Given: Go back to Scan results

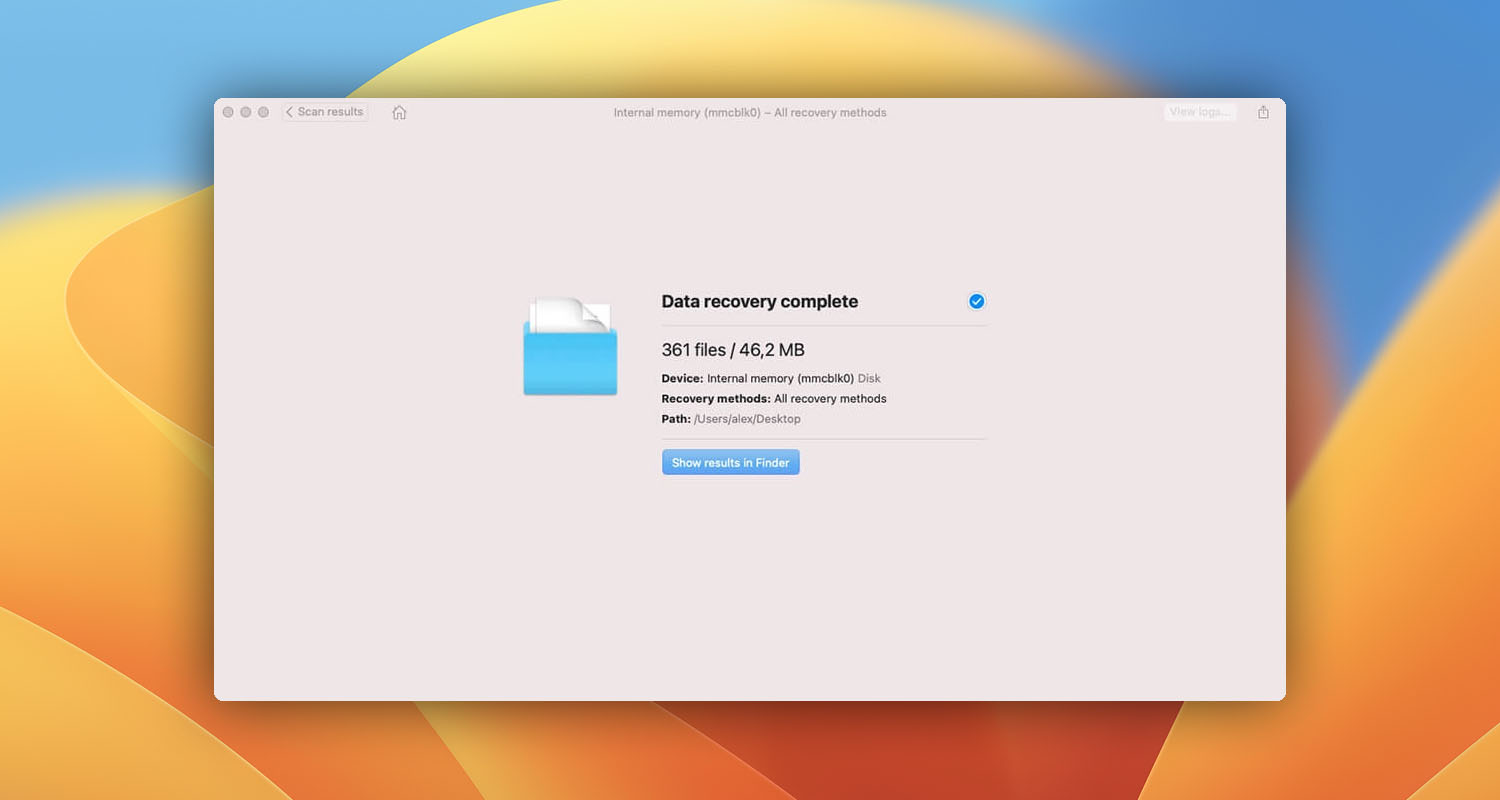Looking at the screenshot, I should pyautogui.click(x=325, y=112).
